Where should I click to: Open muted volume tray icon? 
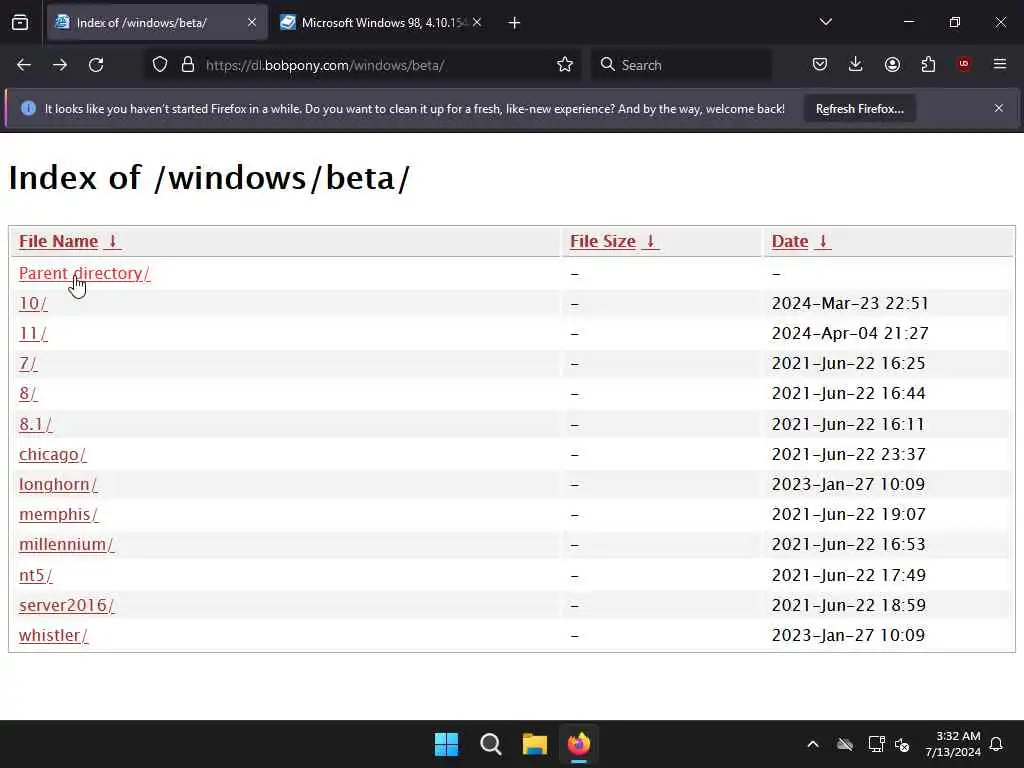point(903,744)
